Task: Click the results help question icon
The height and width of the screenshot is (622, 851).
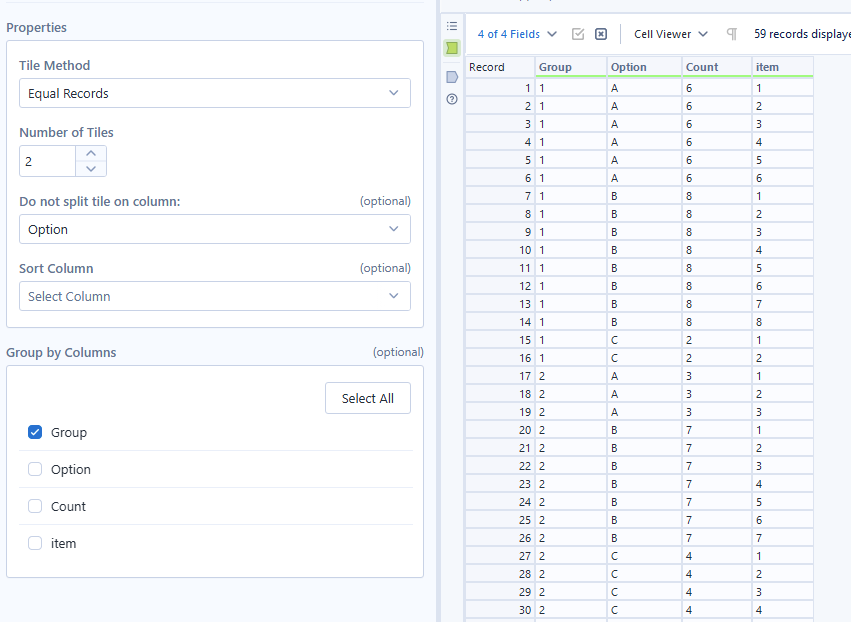Action: (x=452, y=99)
